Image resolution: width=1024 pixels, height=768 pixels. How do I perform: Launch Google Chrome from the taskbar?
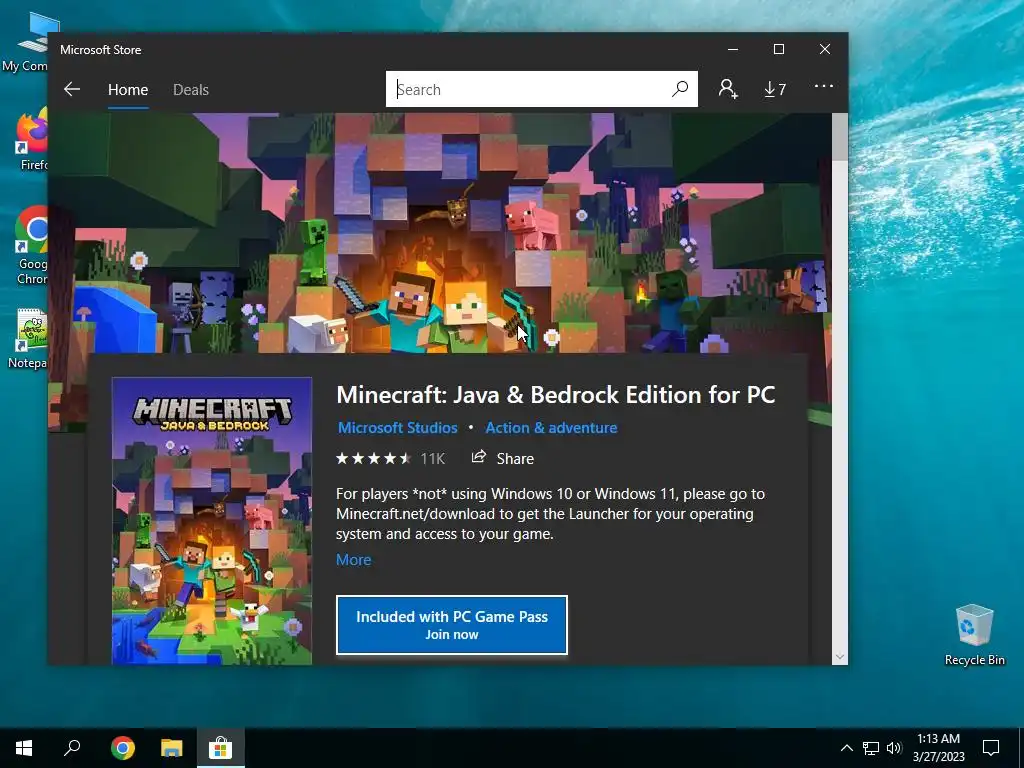point(123,748)
